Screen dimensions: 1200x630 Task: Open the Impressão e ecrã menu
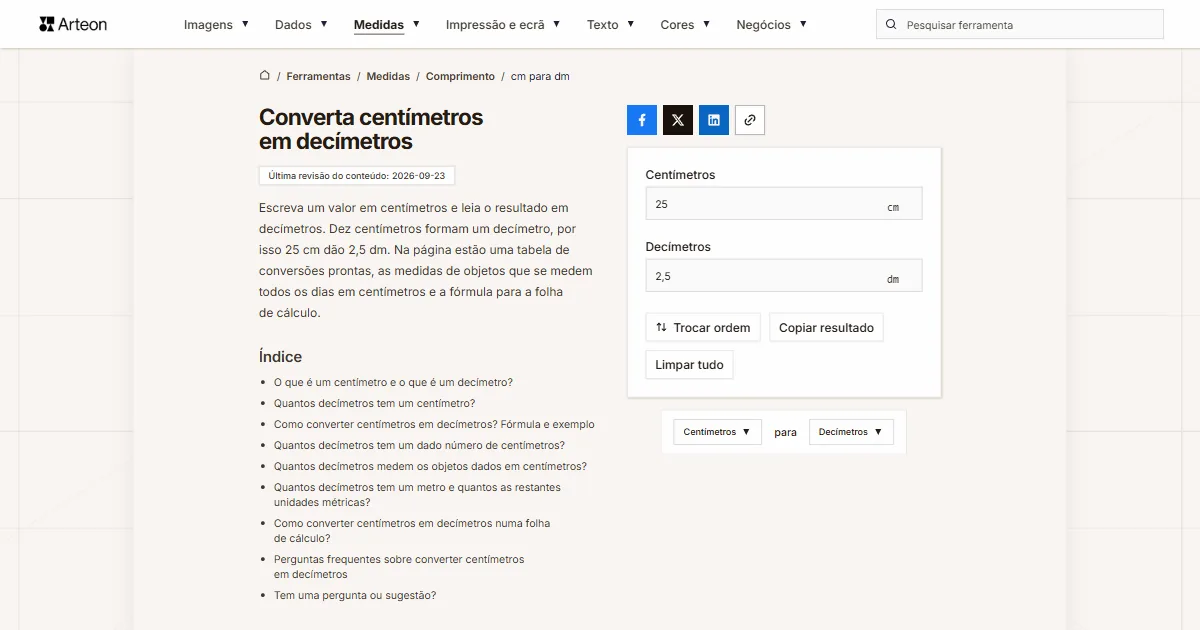(503, 24)
